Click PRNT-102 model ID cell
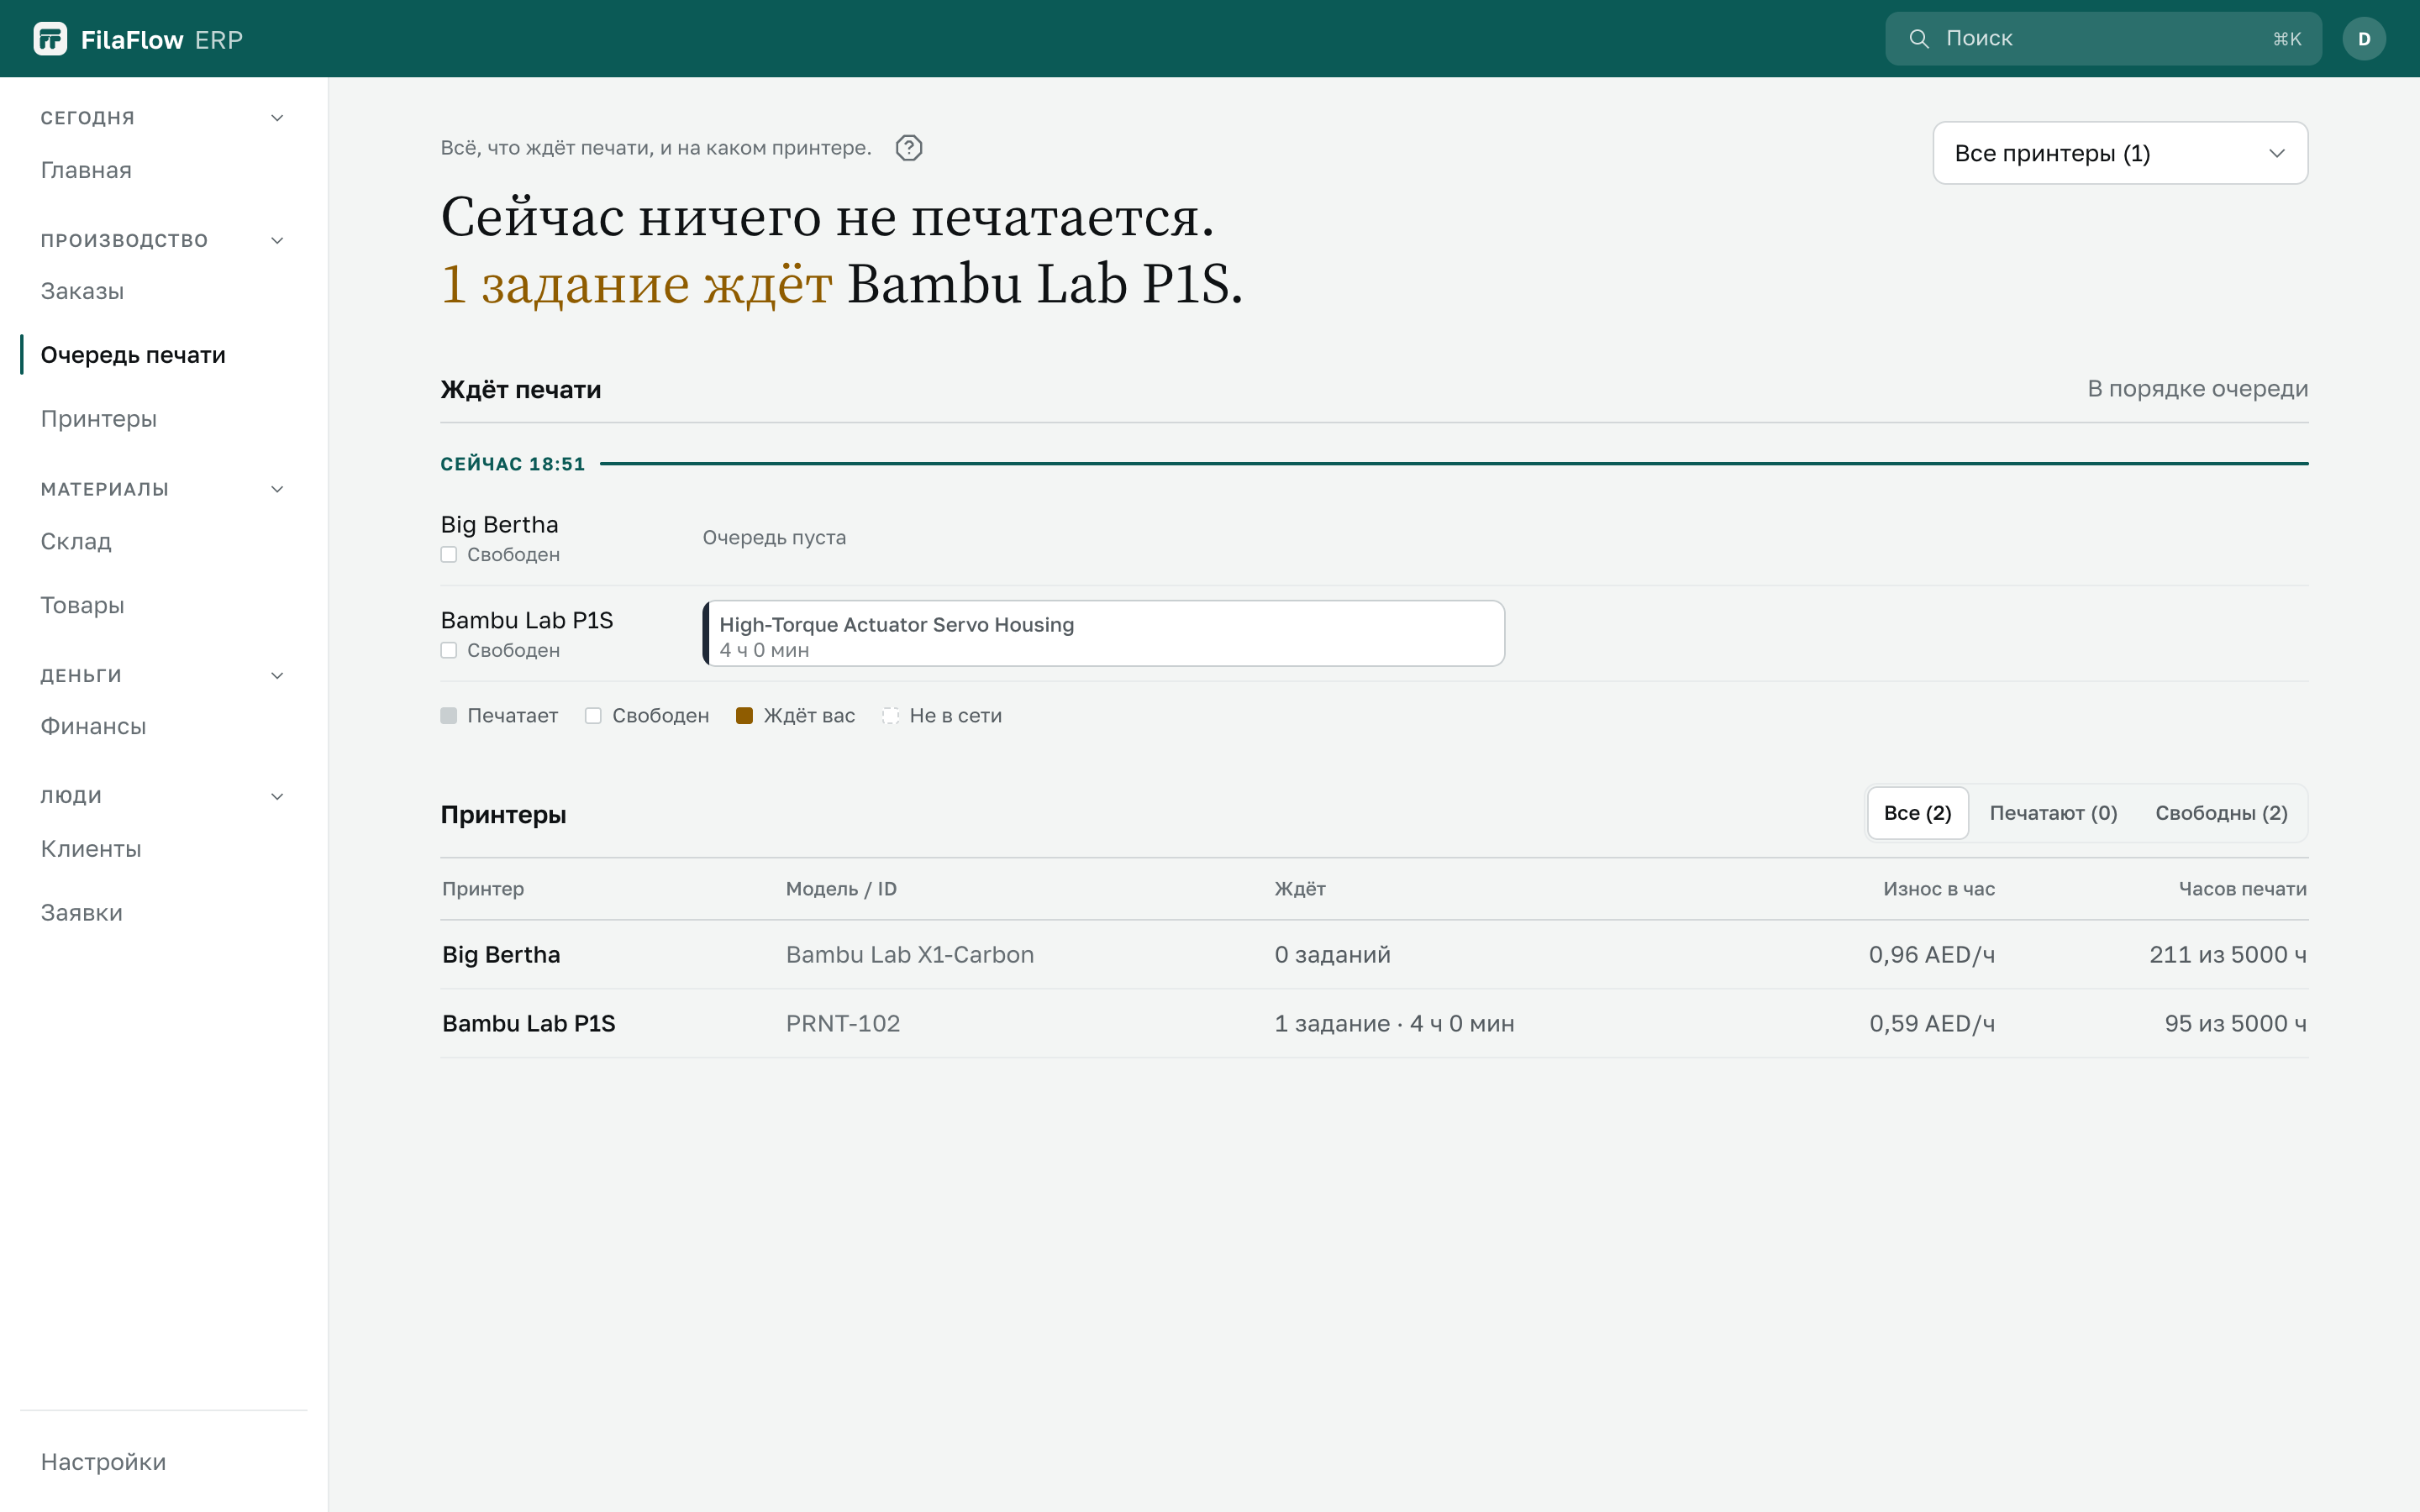2420x1512 pixels. coord(843,1024)
